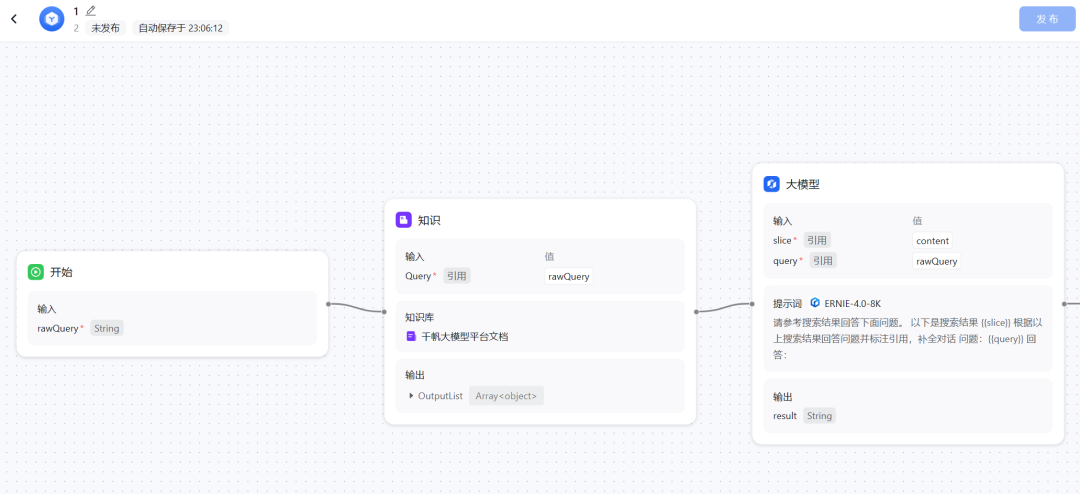Select the 大模型 node title
The image size is (1080, 494).
tap(802, 184)
